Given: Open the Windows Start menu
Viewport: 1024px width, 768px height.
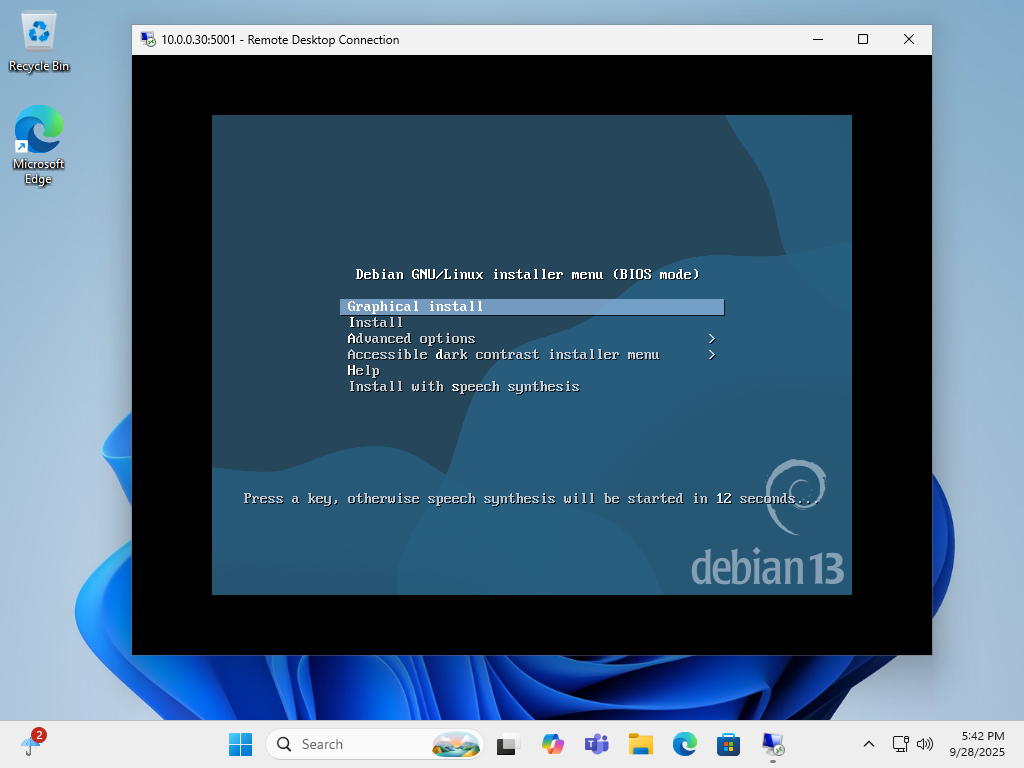Looking at the screenshot, I should pyautogui.click(x=240, y=744).
